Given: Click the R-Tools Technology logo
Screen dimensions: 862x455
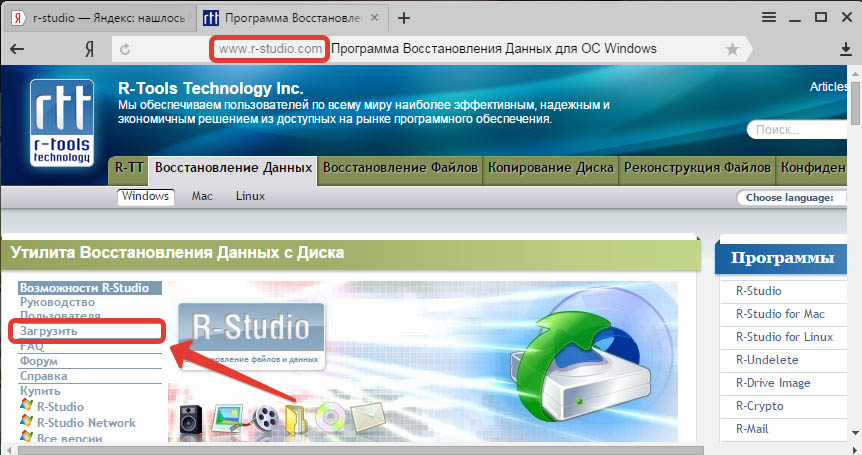Looking at the screenshot, I should pyautogui.click(x=60, y=128).
